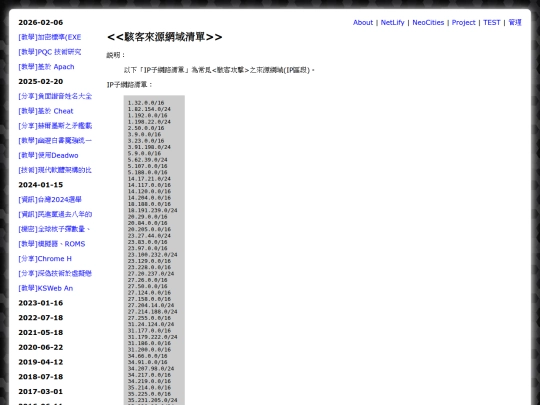
Task: Click the IP entry 27.214.188.0/24
Action: [x=153, y=312]
